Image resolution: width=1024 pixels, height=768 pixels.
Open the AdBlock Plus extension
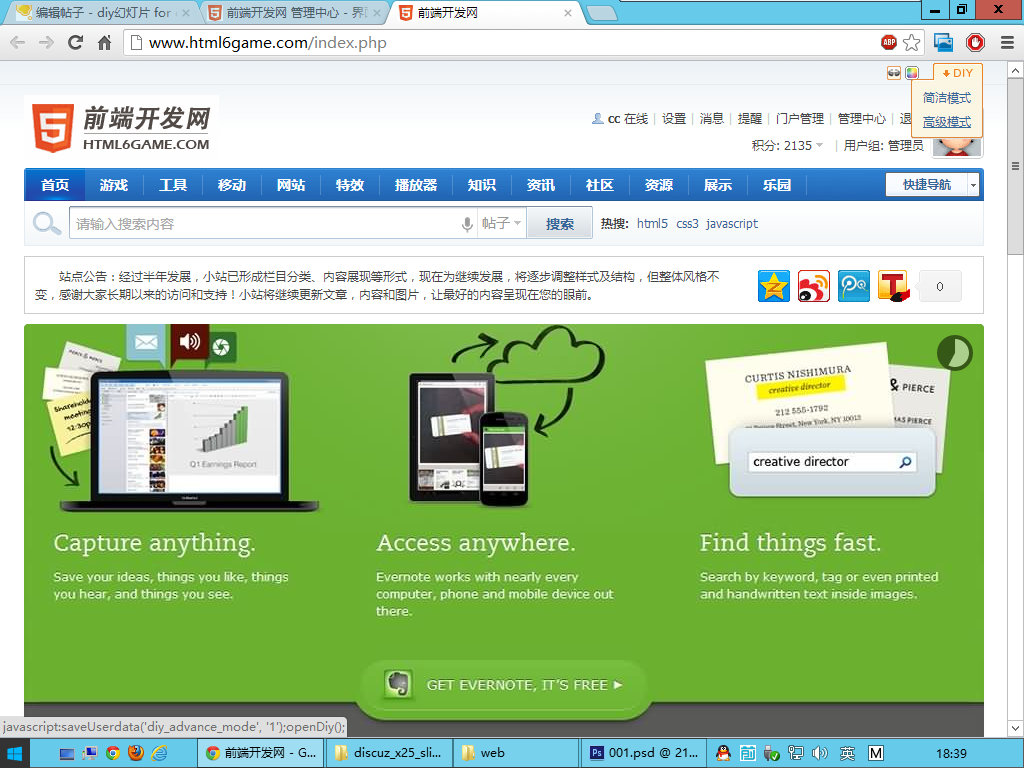(889, 42)
